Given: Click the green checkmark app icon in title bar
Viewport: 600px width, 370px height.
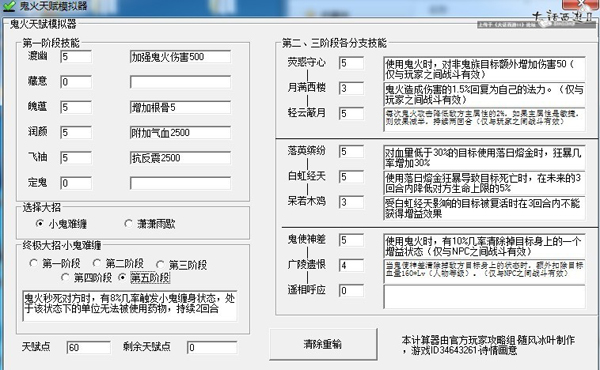Looking at the screenshot, I should (8, 5).
